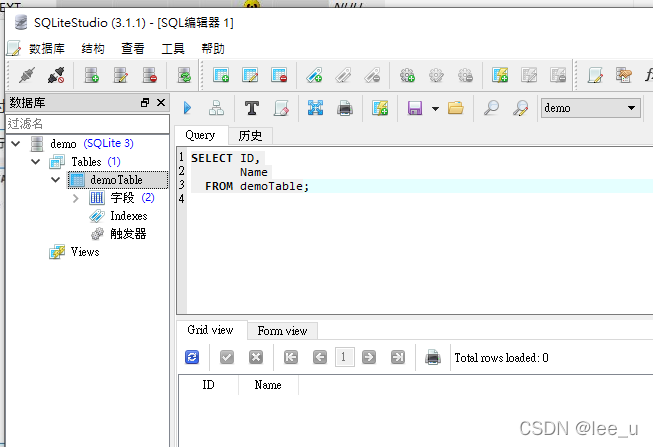Close the 数据库 panel
This screenshot has width=653, height=447.
161,102
